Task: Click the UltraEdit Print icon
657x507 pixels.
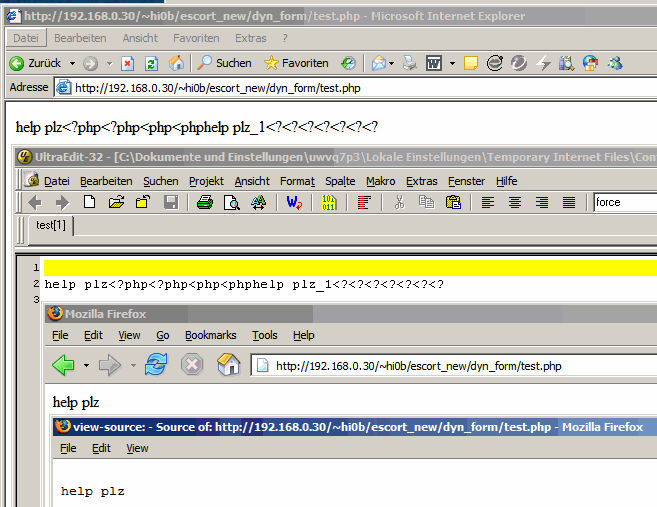Action: pos(205,202)
